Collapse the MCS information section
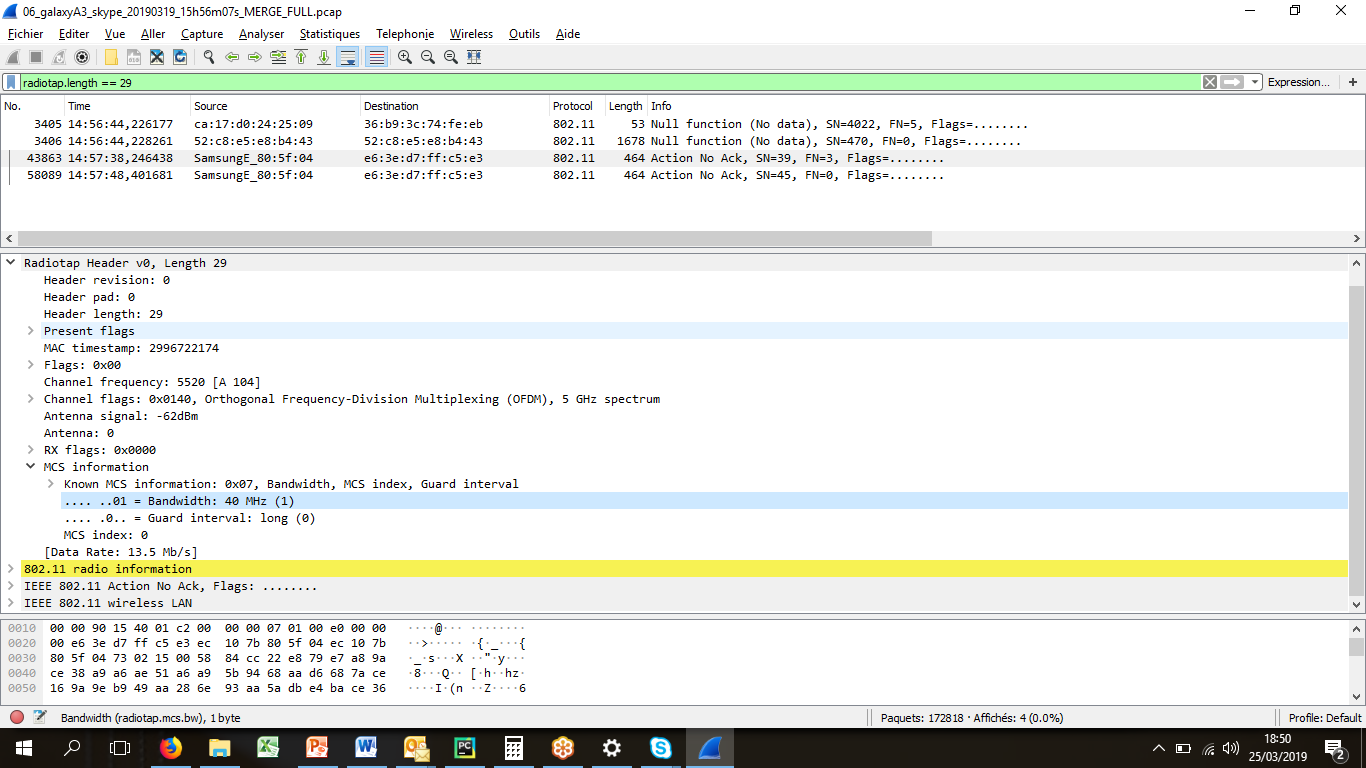The width and height of the screenshot is (1366, 768). pos(29,466)
